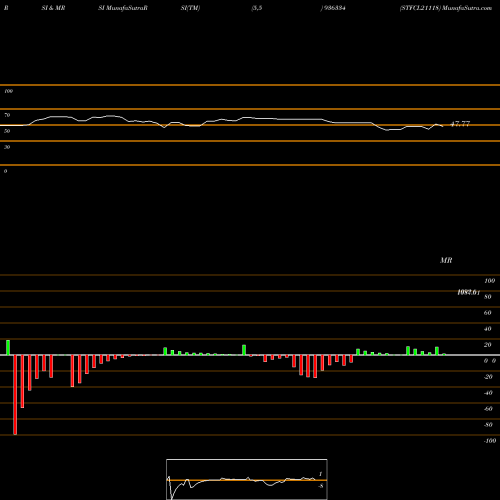Click the tallest red bar reaching -100

(15, 395)
